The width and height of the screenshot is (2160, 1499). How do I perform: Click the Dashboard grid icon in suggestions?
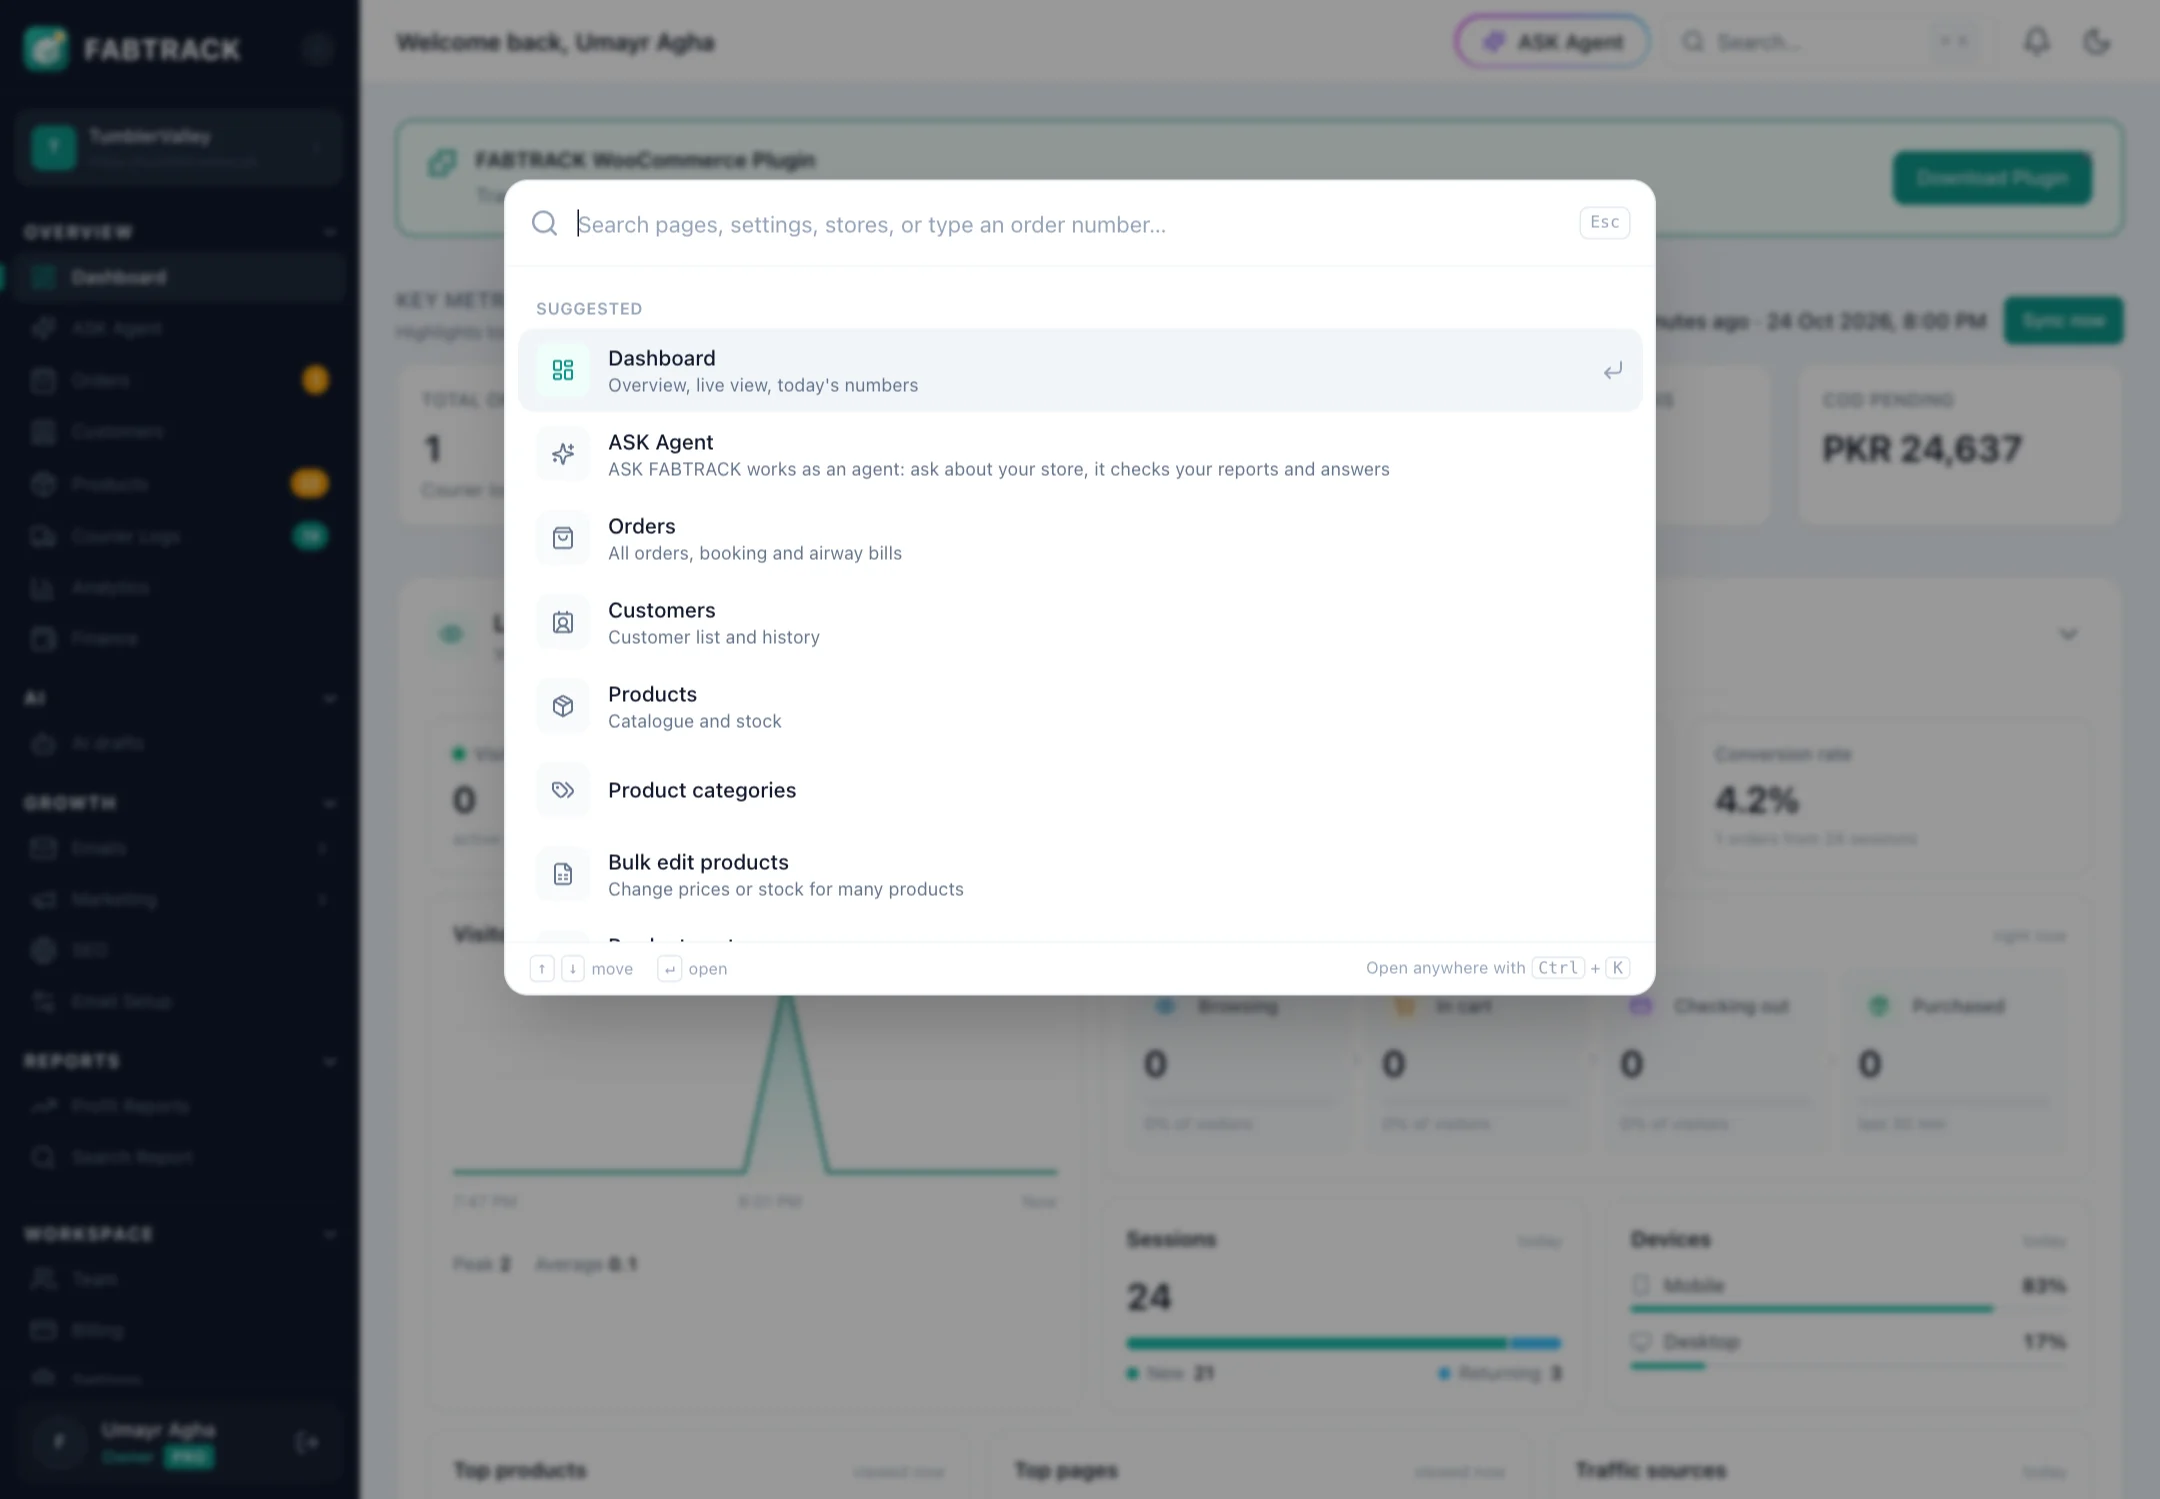click(x=563, y=370)
